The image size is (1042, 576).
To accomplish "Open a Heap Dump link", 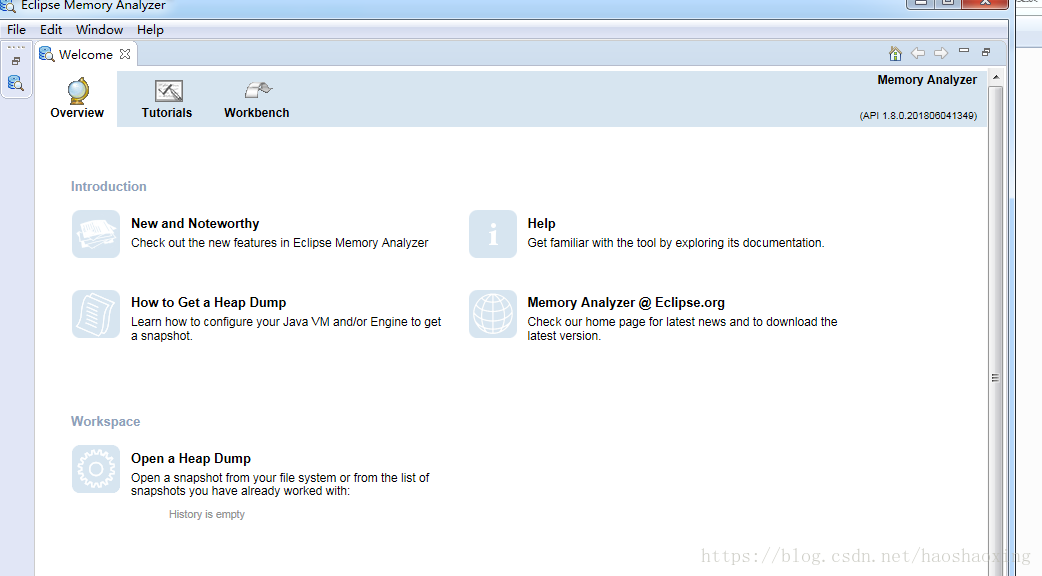I will [x=191, y=458].
